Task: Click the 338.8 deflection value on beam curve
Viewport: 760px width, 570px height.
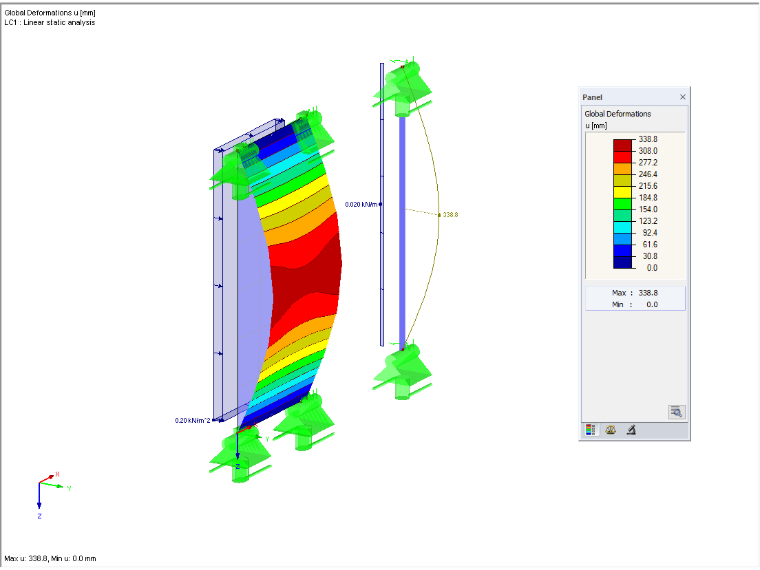Action: tap(450, 214)
